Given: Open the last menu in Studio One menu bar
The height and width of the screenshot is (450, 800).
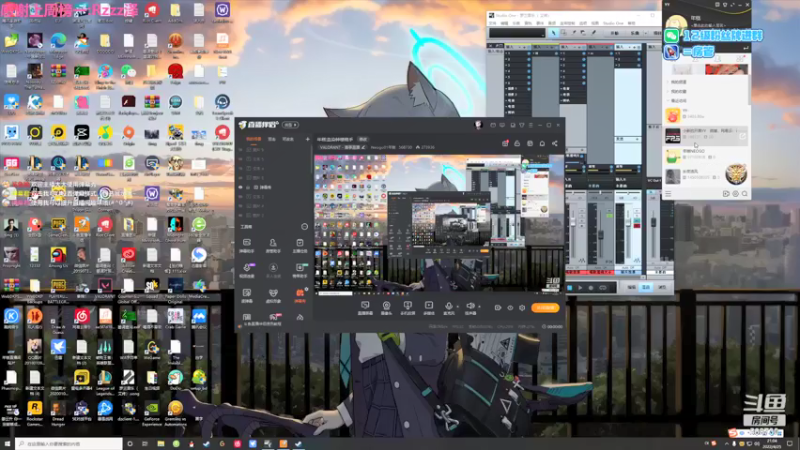Looking at the screenshot, I should click(x=632, y=23).
